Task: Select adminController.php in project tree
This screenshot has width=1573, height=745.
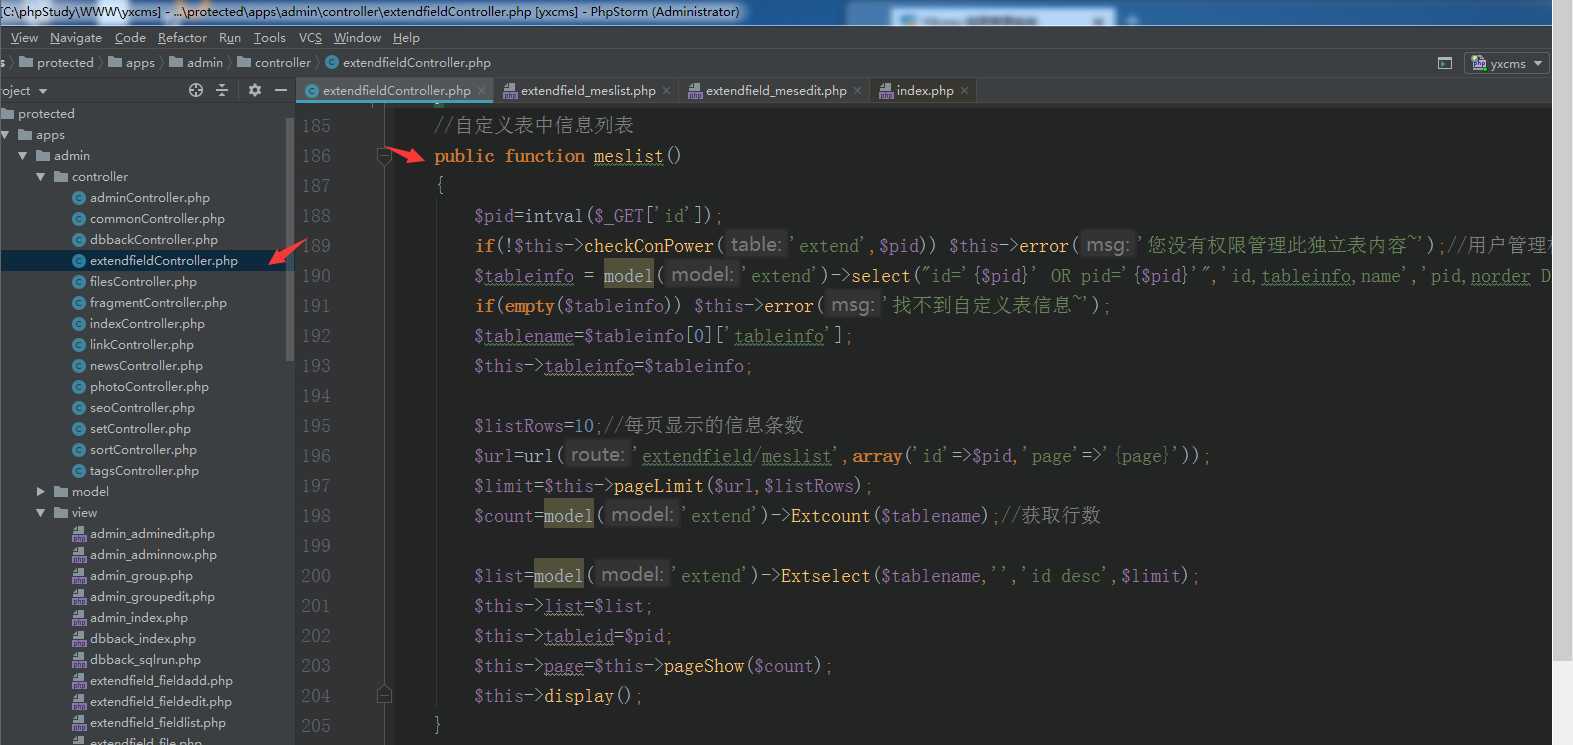Action: pos(150,198)
